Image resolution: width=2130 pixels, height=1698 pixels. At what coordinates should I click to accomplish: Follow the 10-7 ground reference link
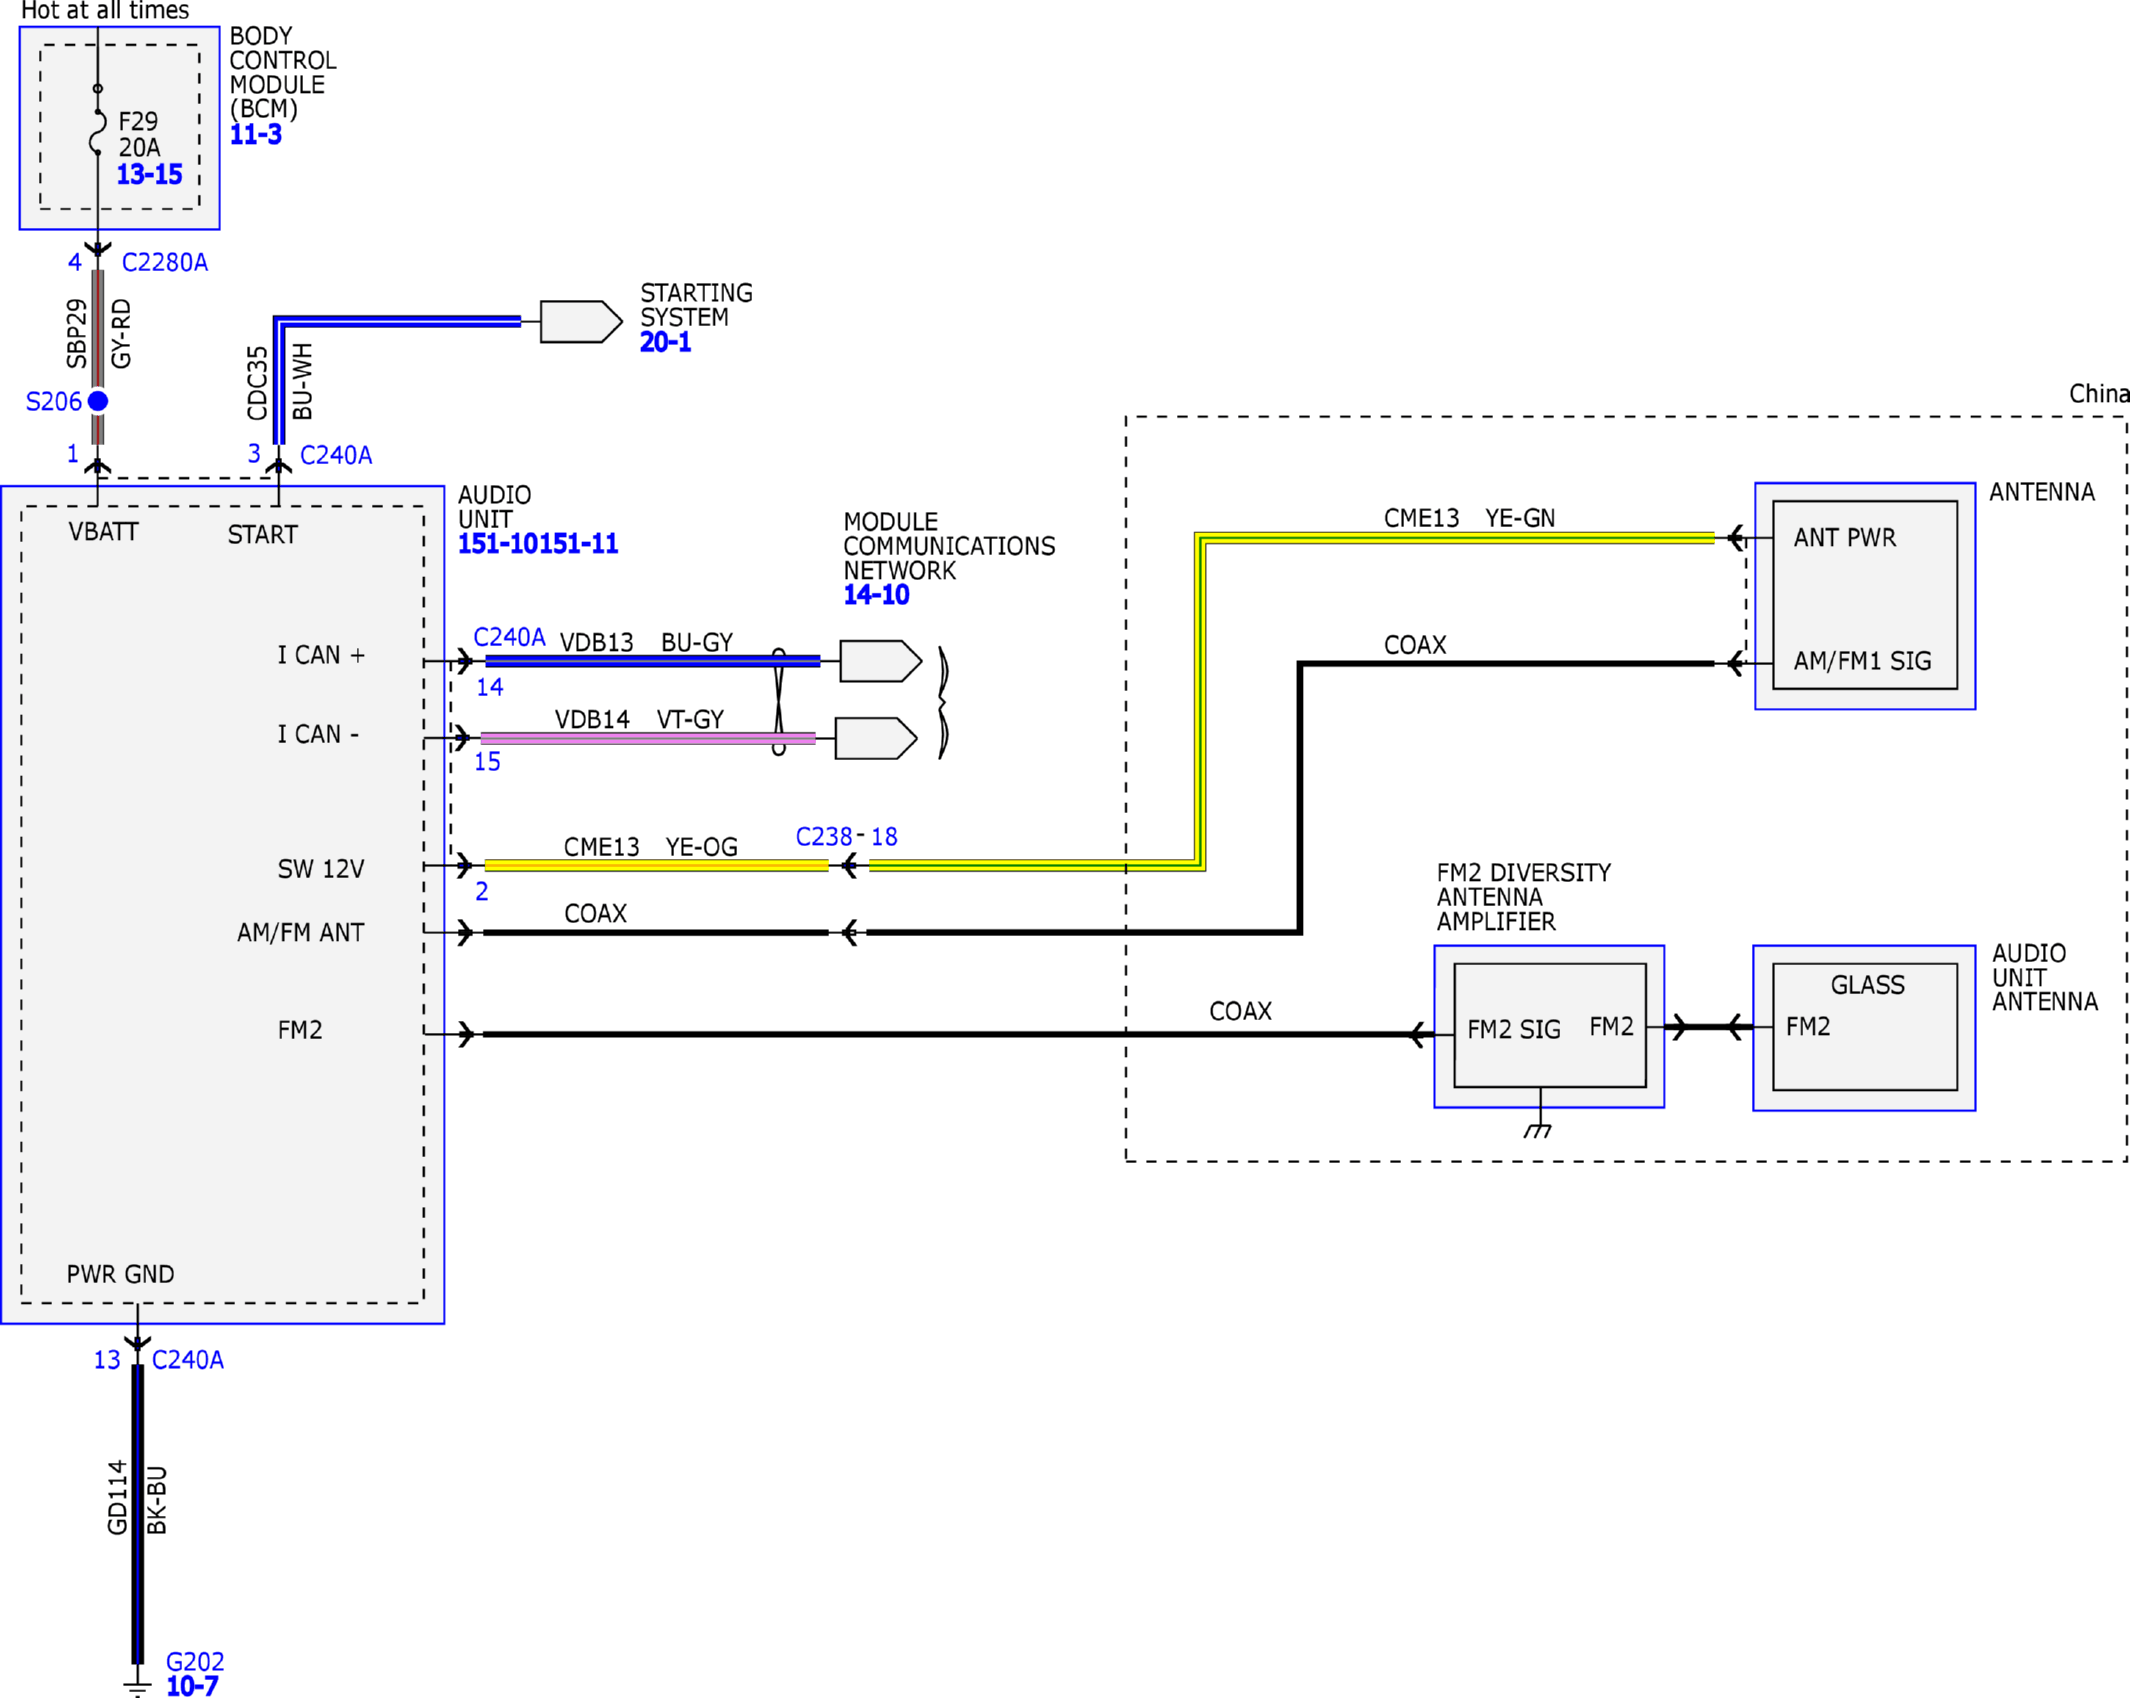pos(192,1687)
